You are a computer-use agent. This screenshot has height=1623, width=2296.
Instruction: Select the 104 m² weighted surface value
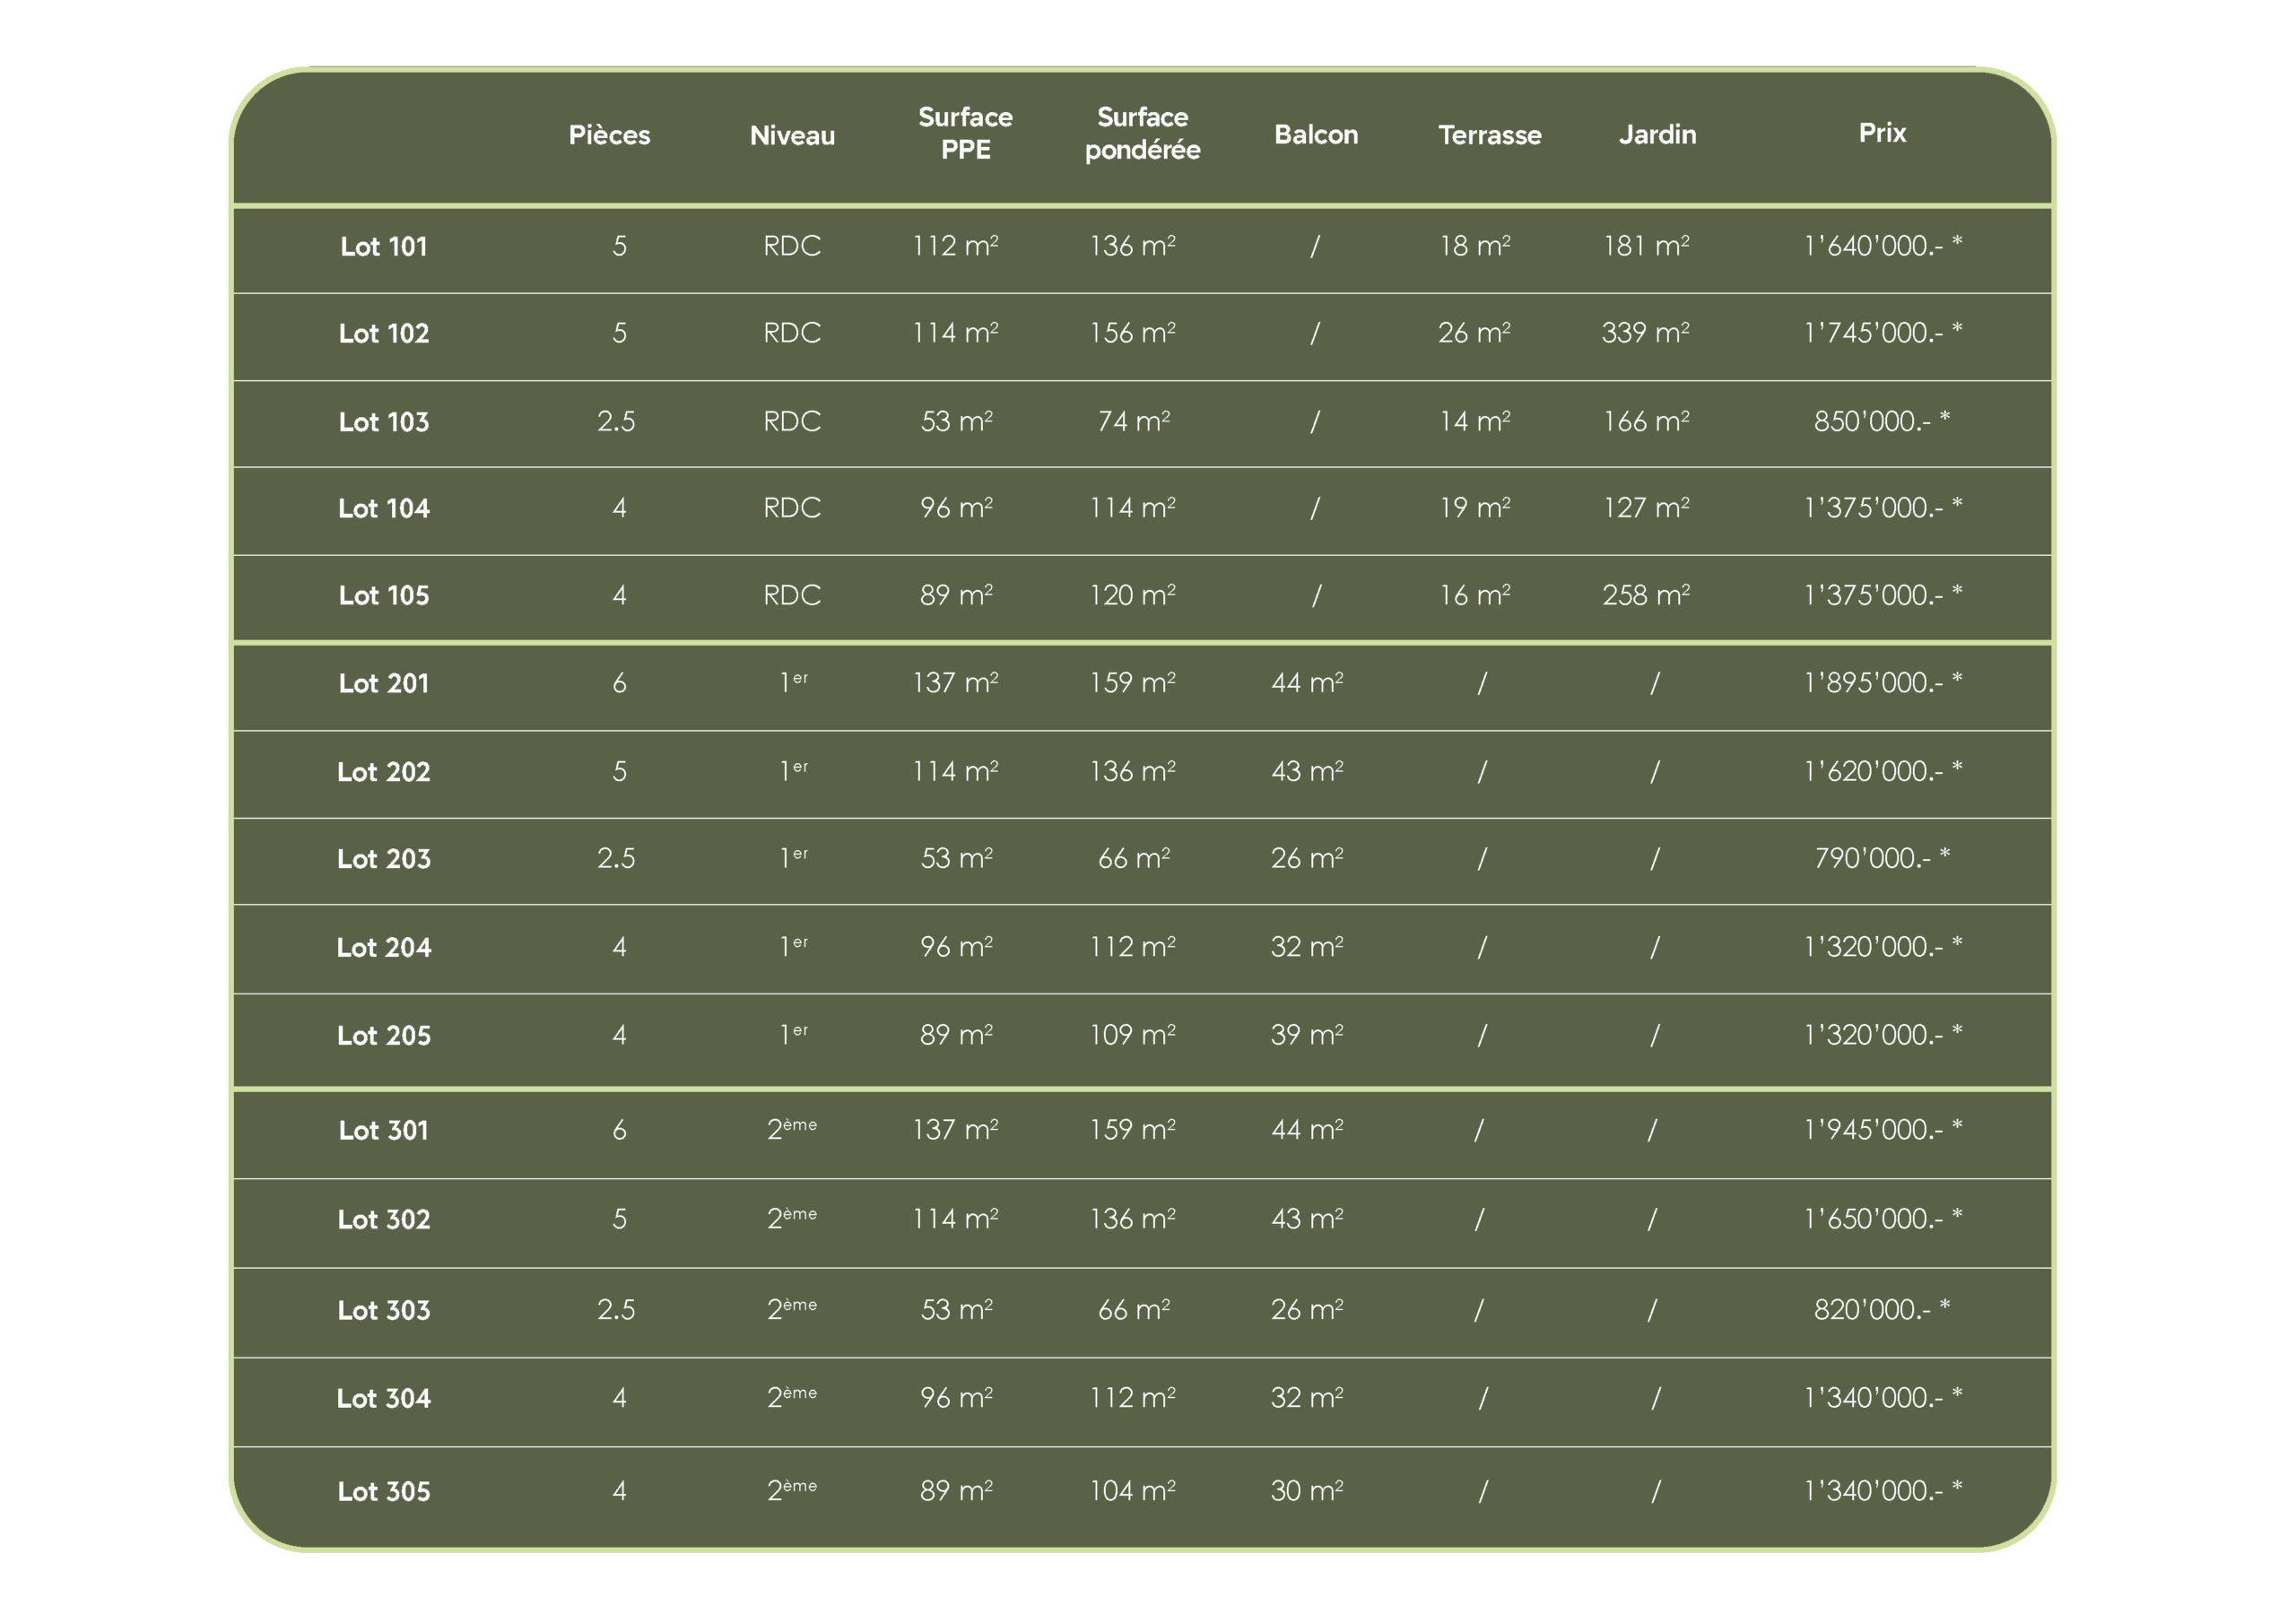[1132, 1491]
